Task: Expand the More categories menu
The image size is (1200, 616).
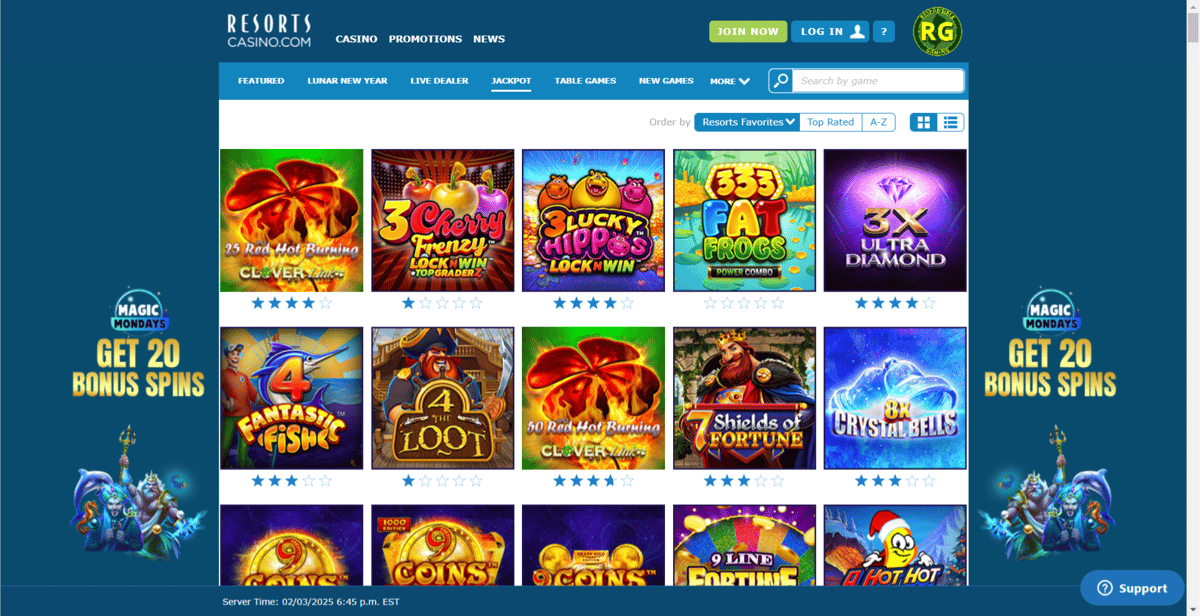Action: point(730,81)
